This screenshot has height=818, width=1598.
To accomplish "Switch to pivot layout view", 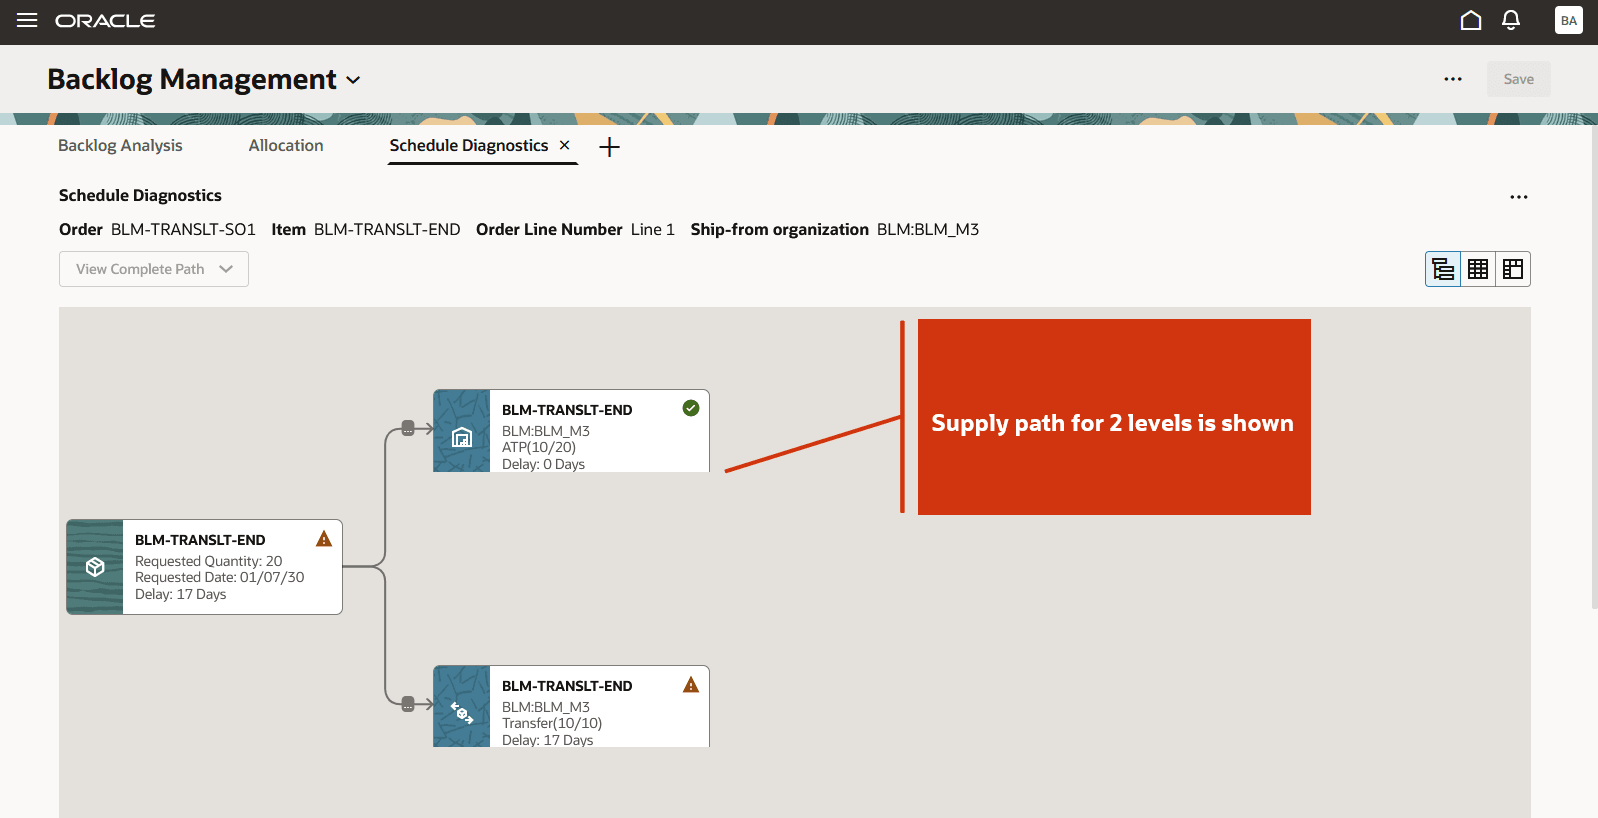I will pos(1513,269).
